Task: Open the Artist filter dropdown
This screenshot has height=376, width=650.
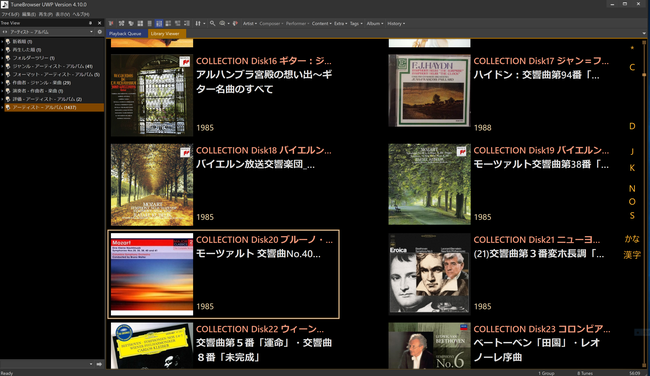Action: pos(250,24)
